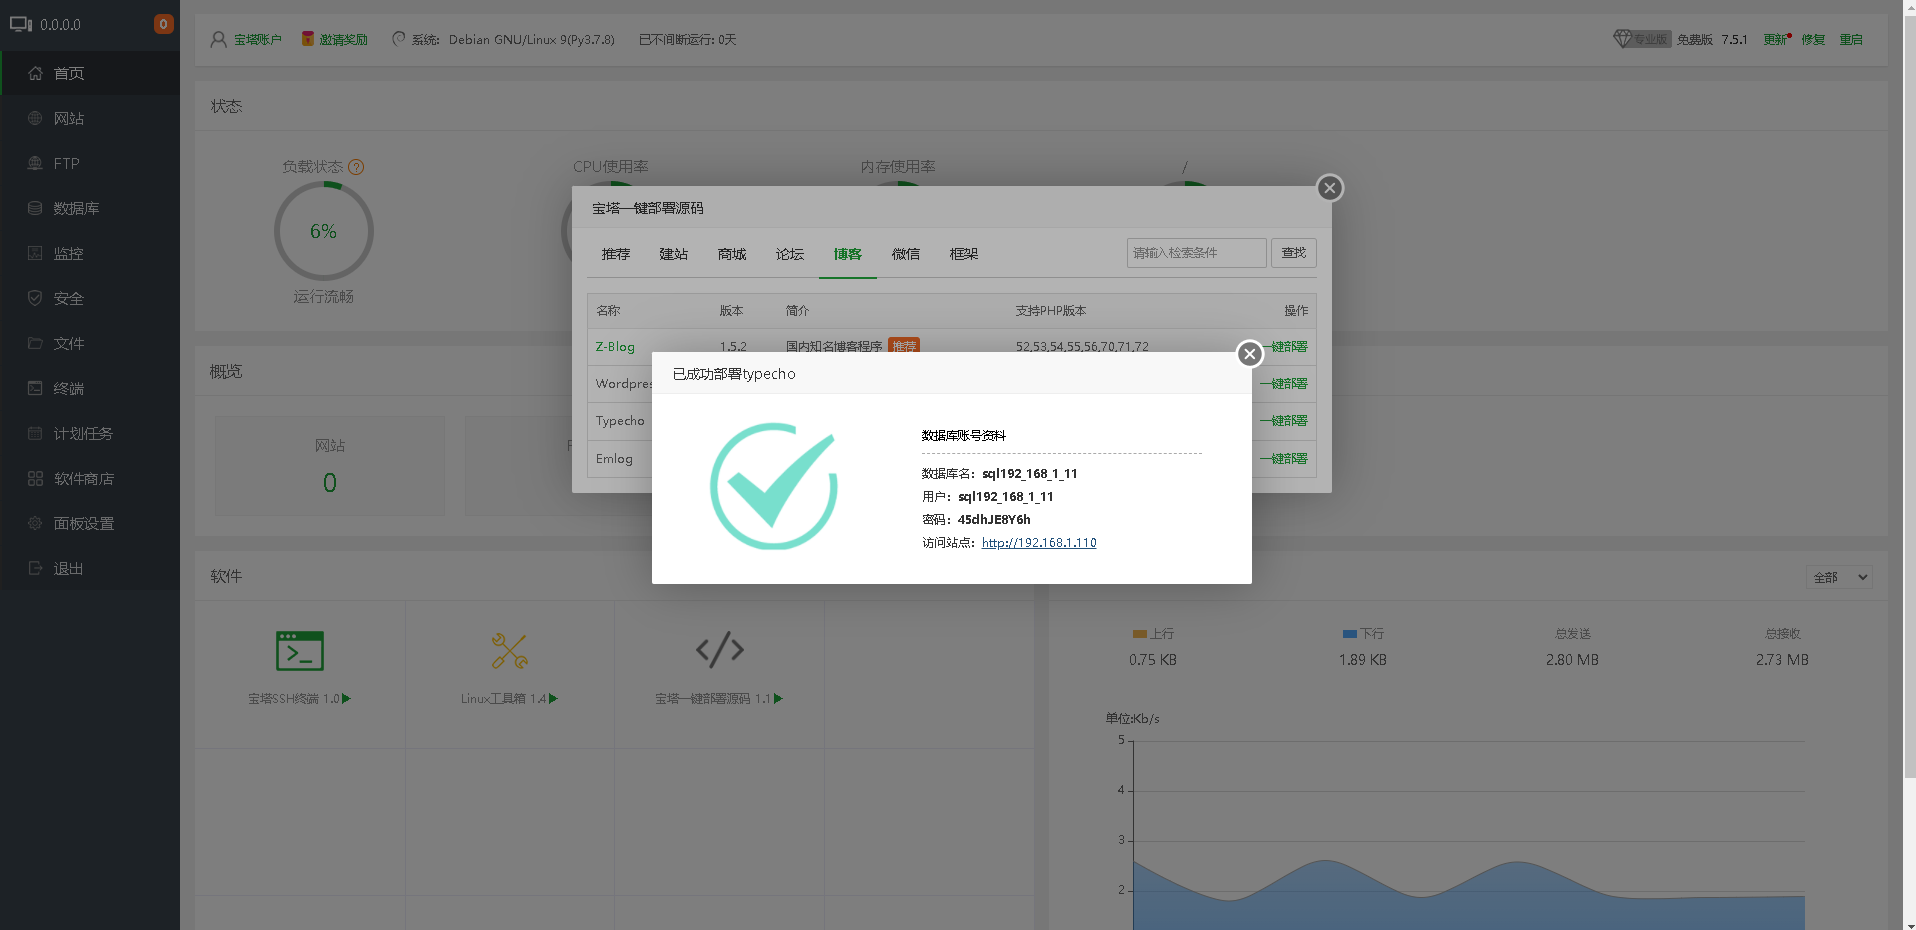Open 软件商店 in the sidebar
The height and width of the screenshot is (930, 1916).
(90, 478)
